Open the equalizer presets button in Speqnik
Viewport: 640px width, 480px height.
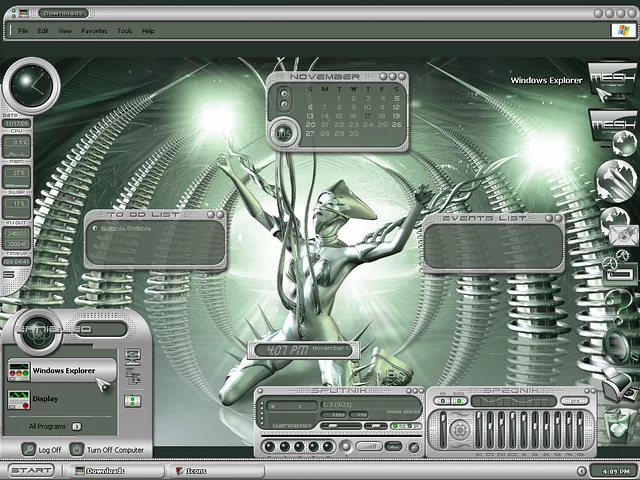coord(575,401)
